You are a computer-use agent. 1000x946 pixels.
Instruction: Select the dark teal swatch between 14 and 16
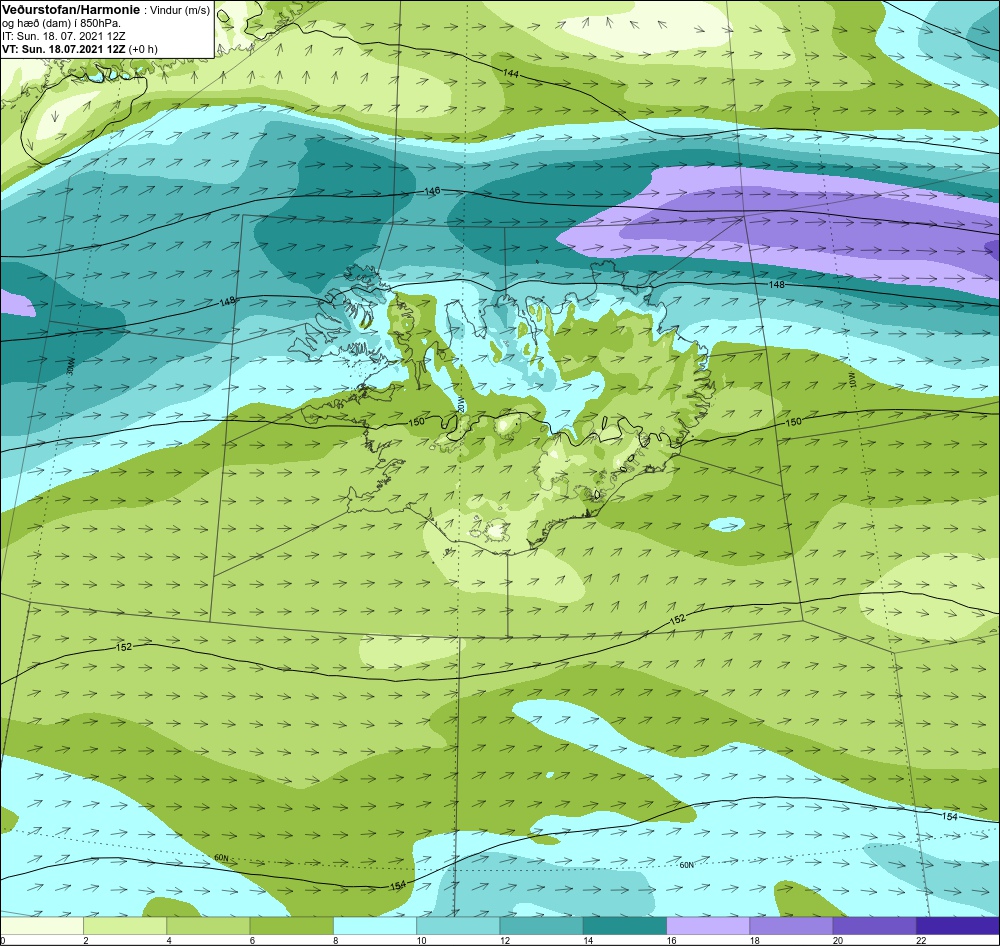[624, 924]
